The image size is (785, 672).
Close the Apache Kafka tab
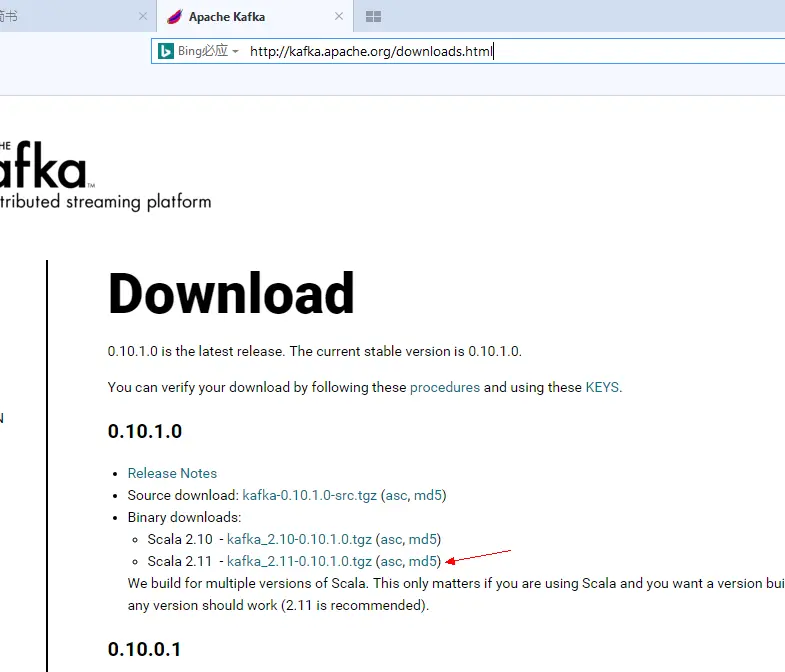point(339,17)
